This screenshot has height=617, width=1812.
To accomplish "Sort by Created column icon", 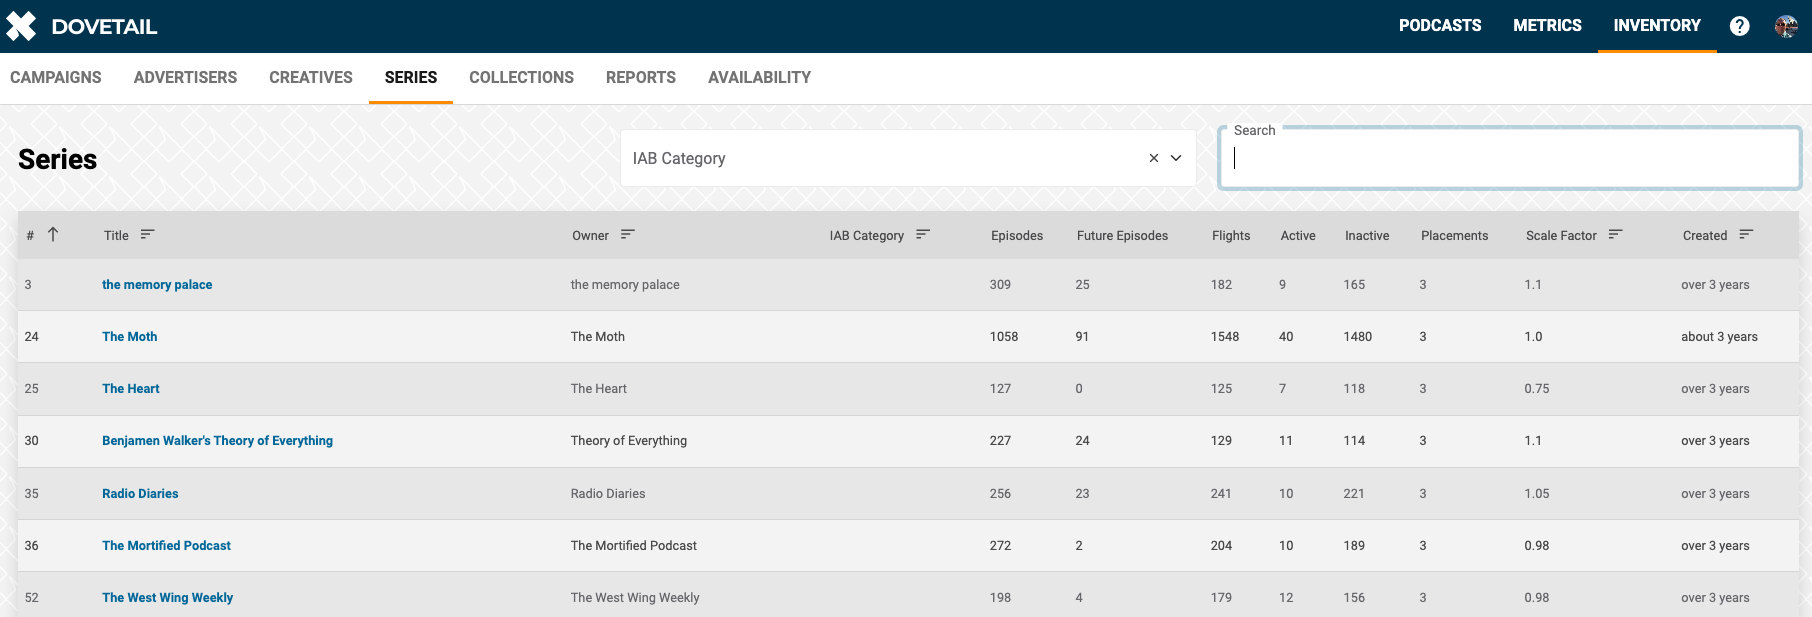I will [1746, 234].
